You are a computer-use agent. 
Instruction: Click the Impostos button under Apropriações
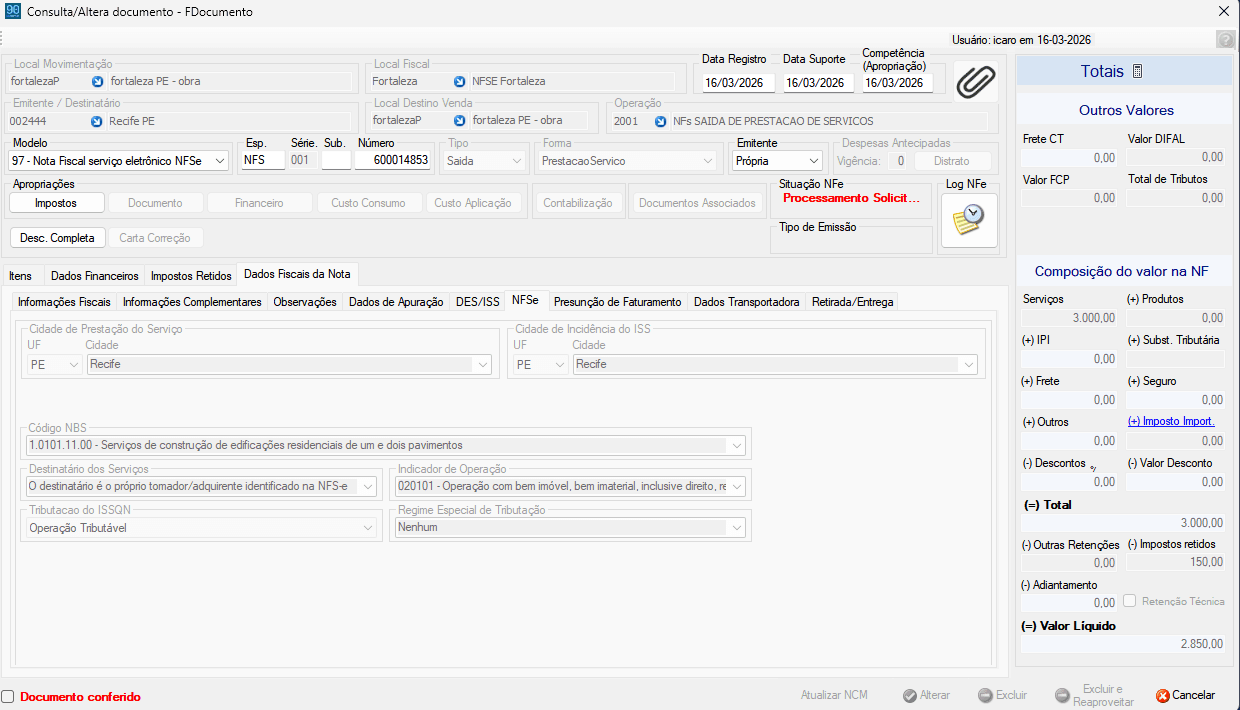point(56,203)
